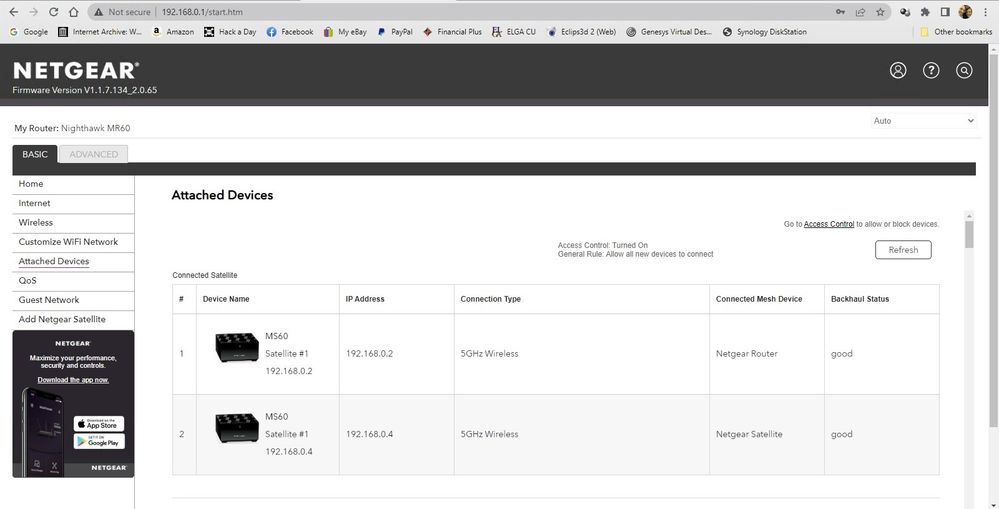Open the Chrome profile avatar
The width and height of the screenshot is (999, 509).
tap(965, 12)
